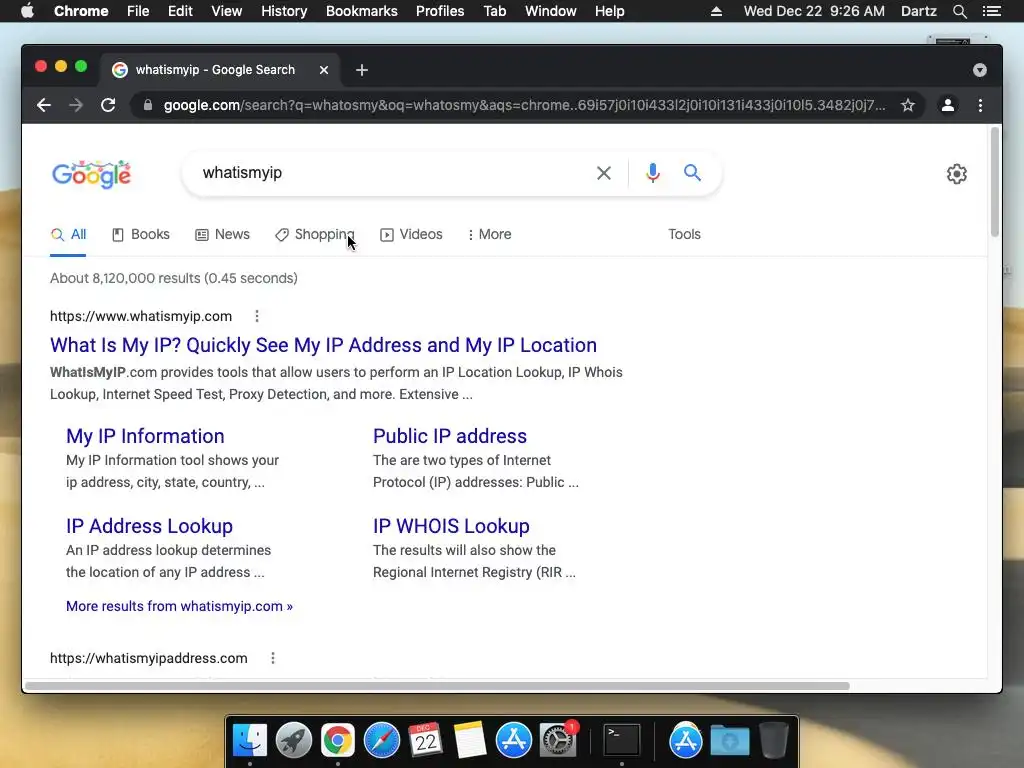1024x768 pixels.
Task: Open the tab search dropdown arrow
Action: click(x=980, y=70)
